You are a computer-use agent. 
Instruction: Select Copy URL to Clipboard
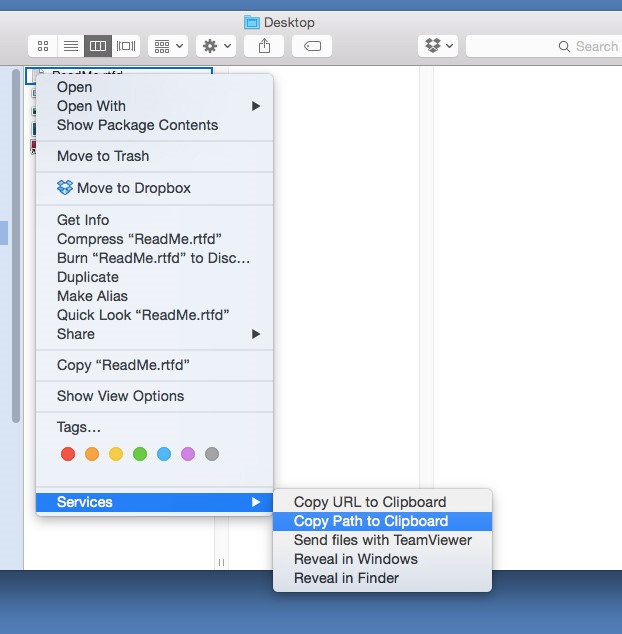pos(370,502)
